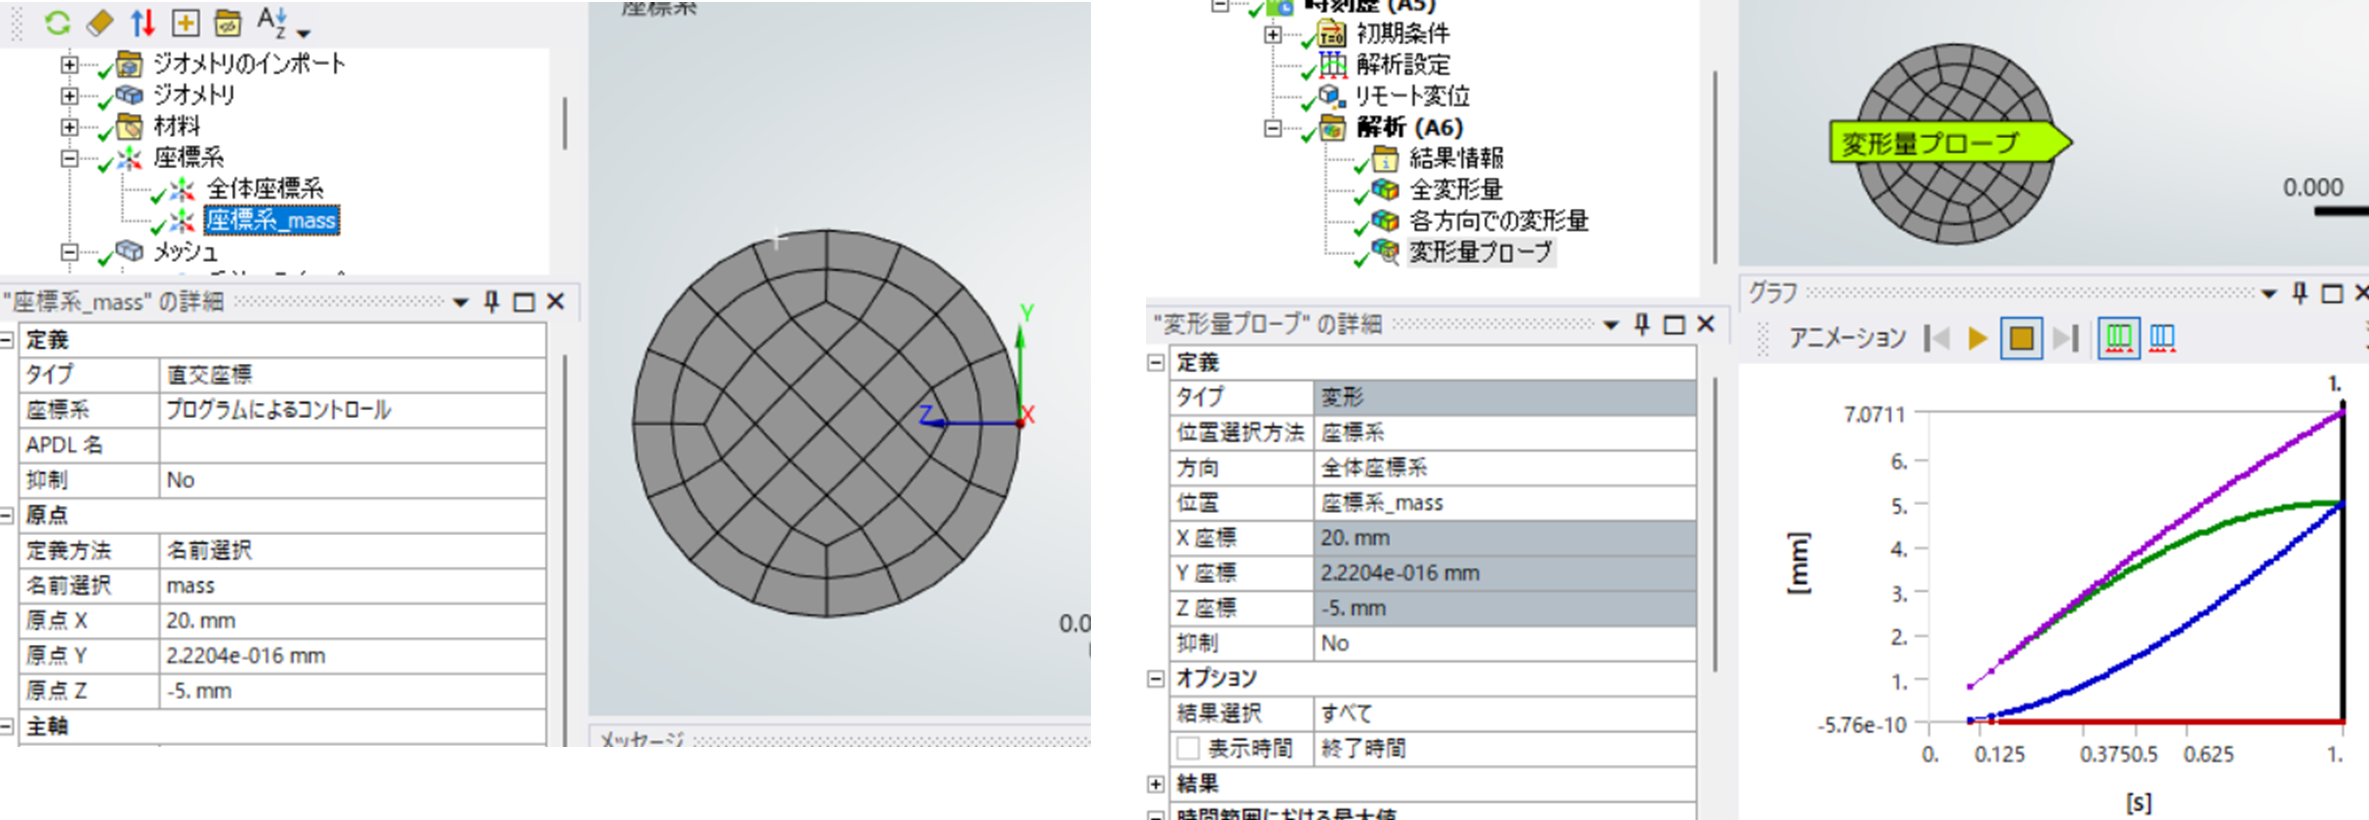Toggle green distributed frames mode icon
Viewport: 2369px width, 820px height.
click(x=2118, y=338)
